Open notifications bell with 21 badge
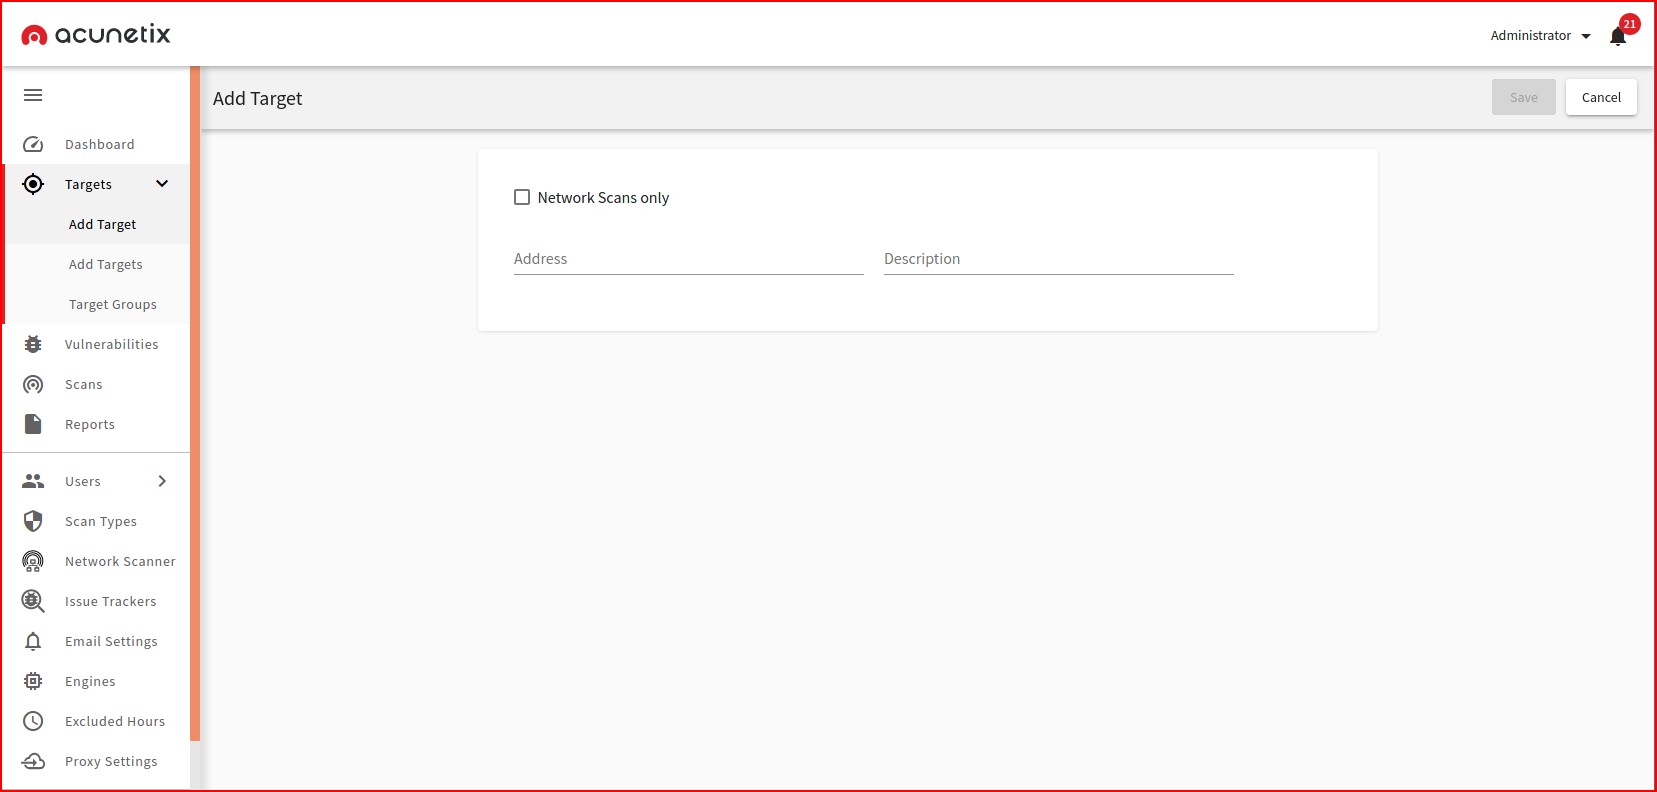Screen dimensions: 1657x792 (1619, 35)
